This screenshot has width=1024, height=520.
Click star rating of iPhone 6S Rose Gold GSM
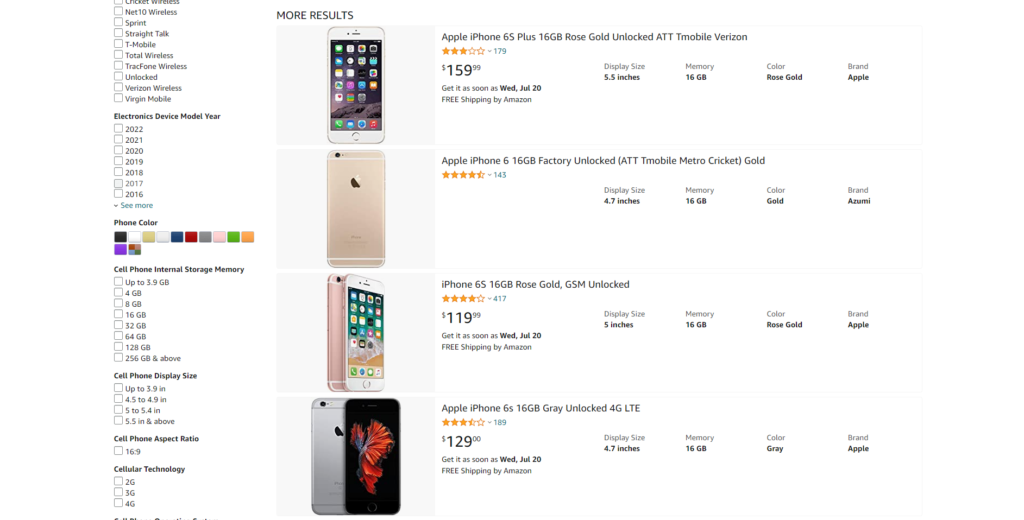click(x=463, y=299)
